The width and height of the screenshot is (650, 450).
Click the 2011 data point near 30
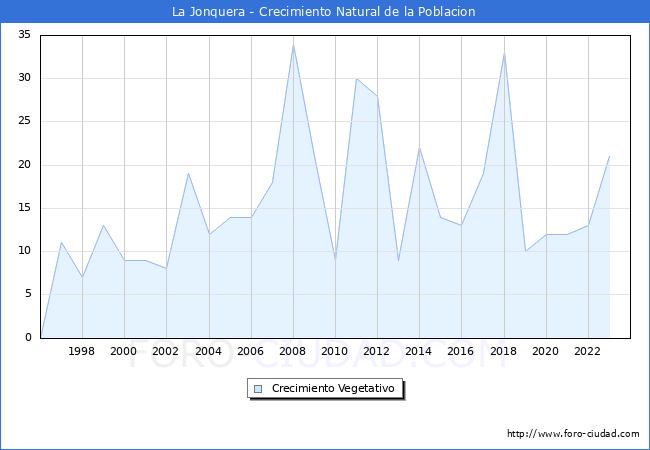point(356,79)
